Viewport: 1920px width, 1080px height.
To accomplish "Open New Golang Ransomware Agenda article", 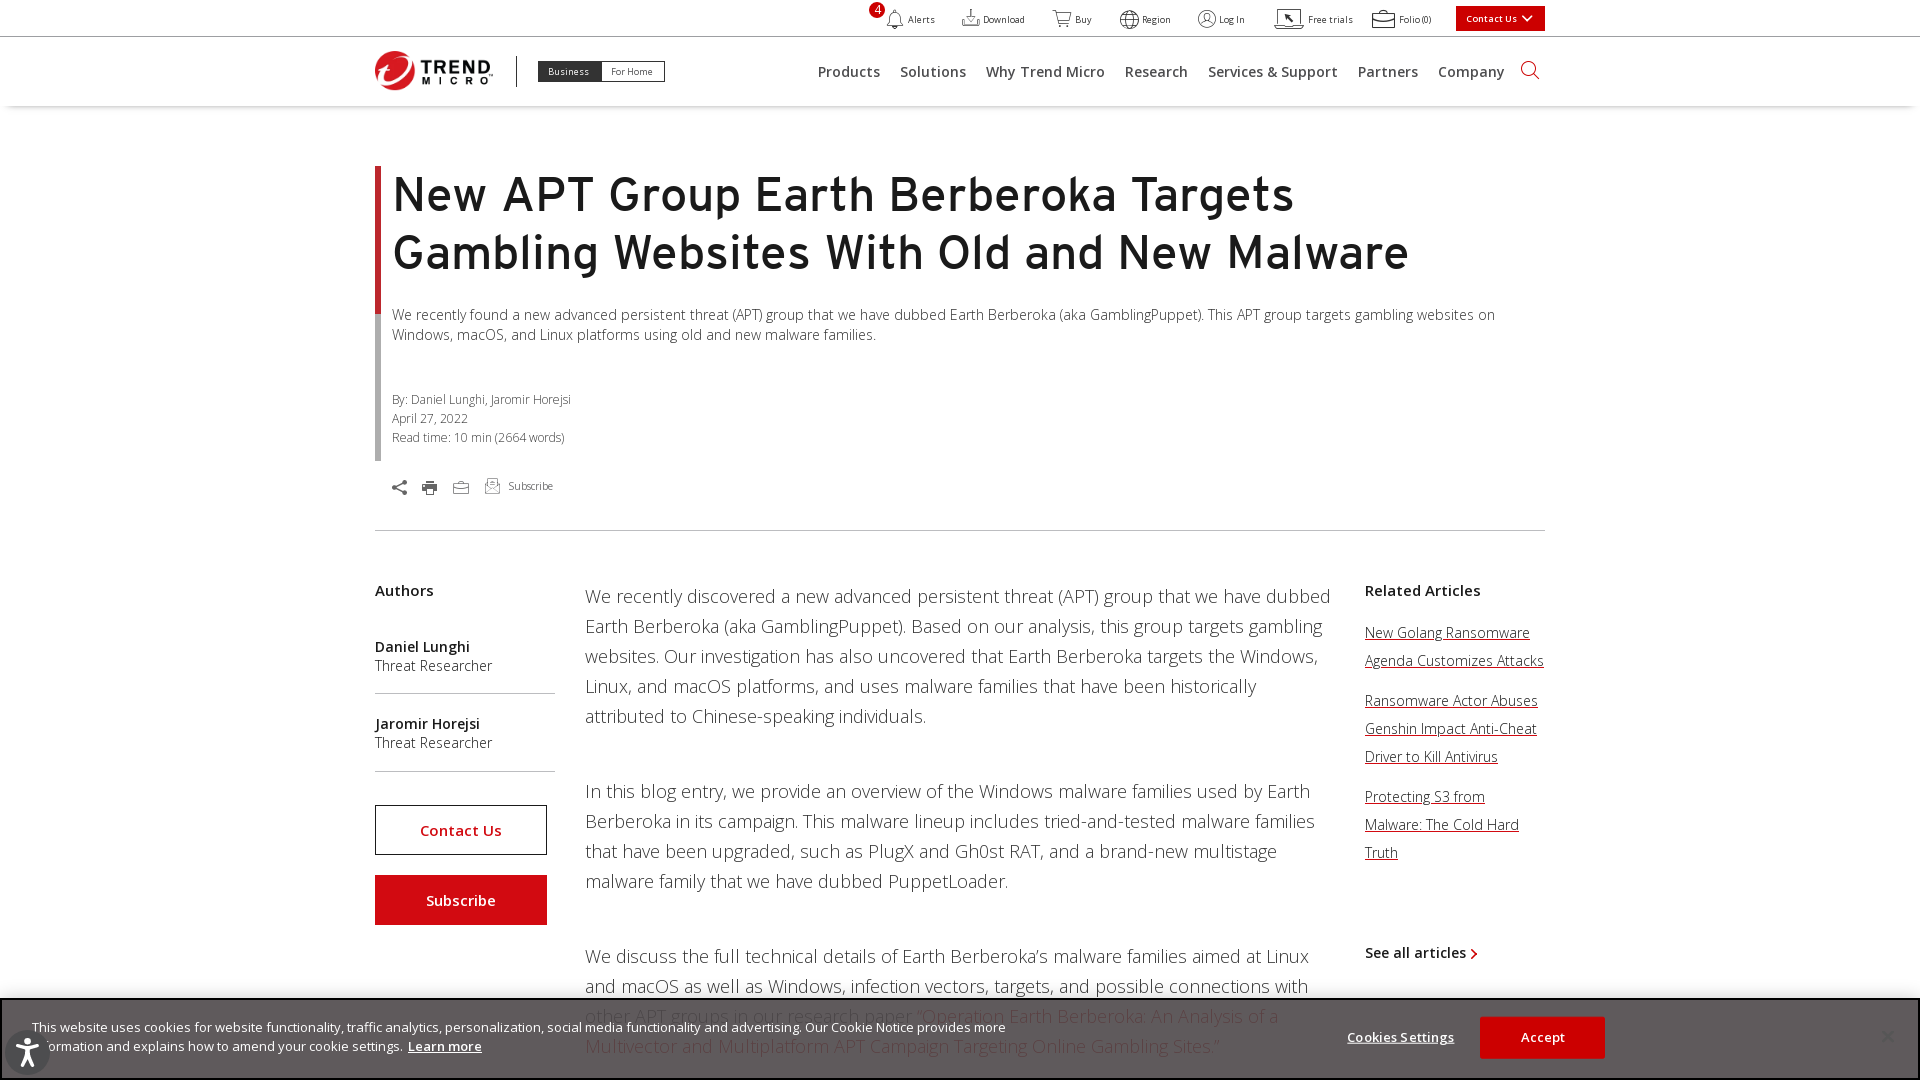I will pos(1454,647).
